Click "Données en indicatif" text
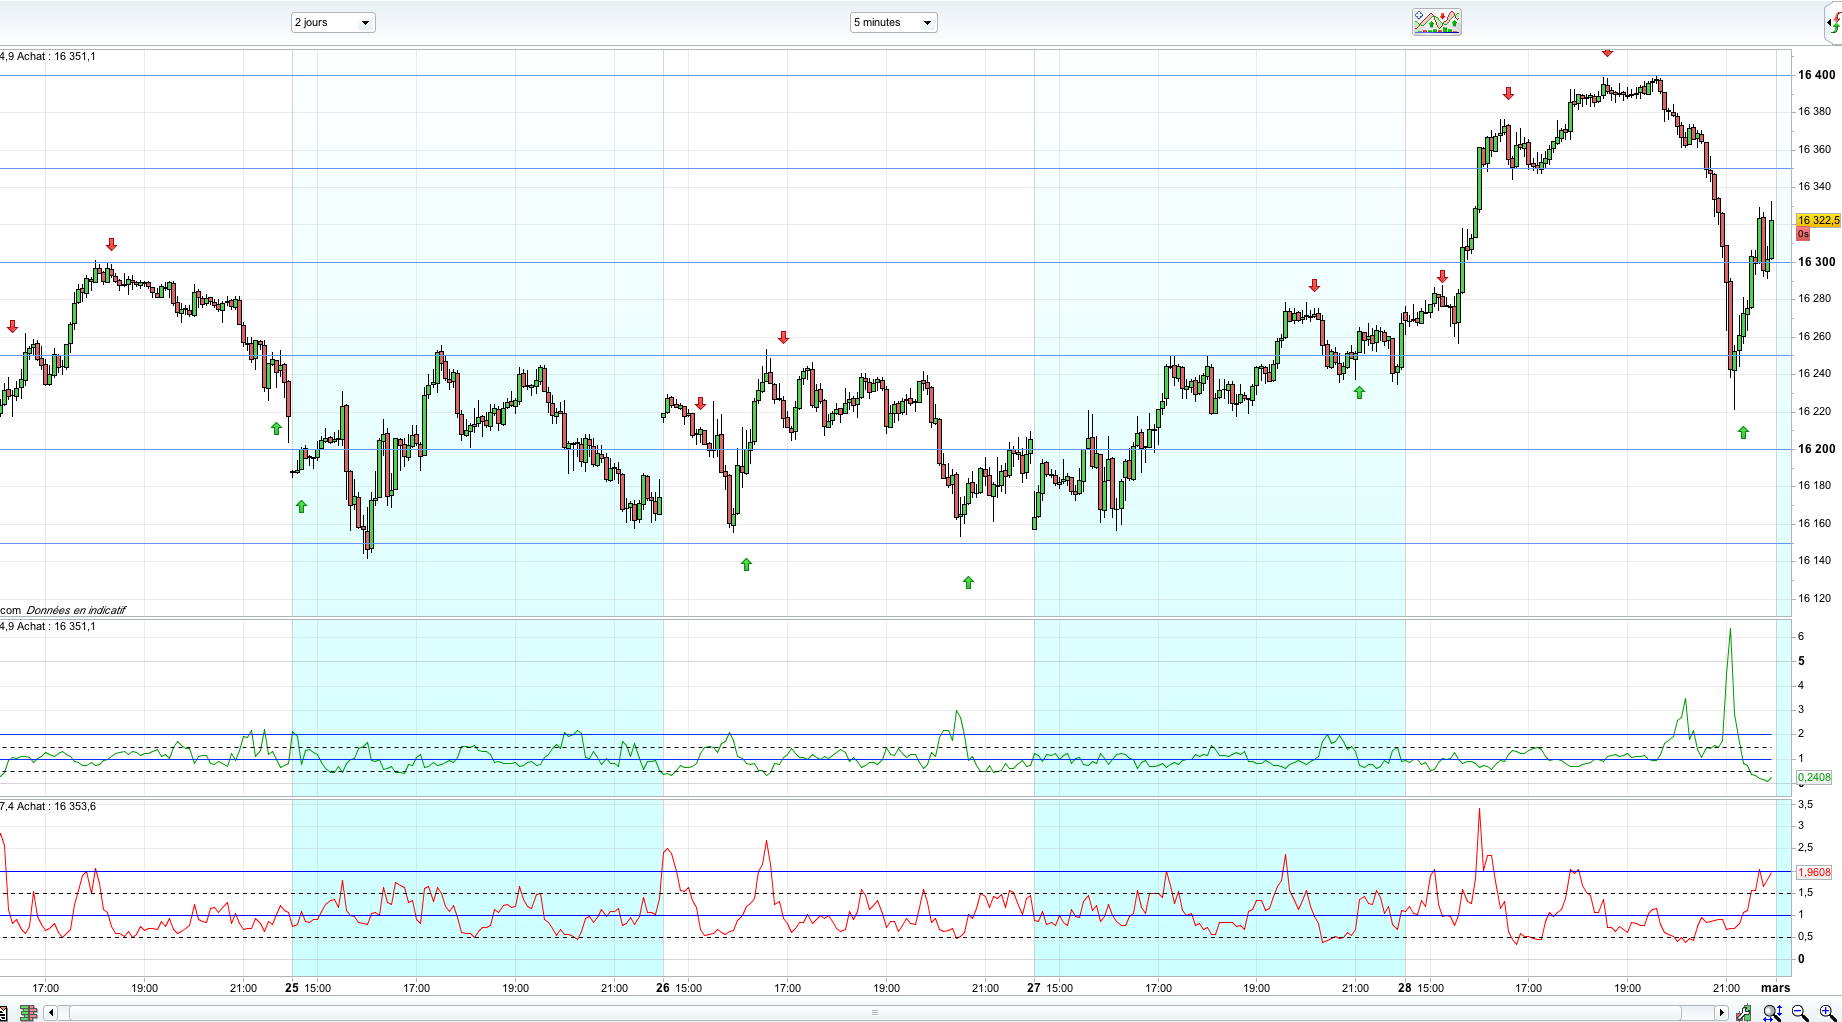 coord(76,610)
